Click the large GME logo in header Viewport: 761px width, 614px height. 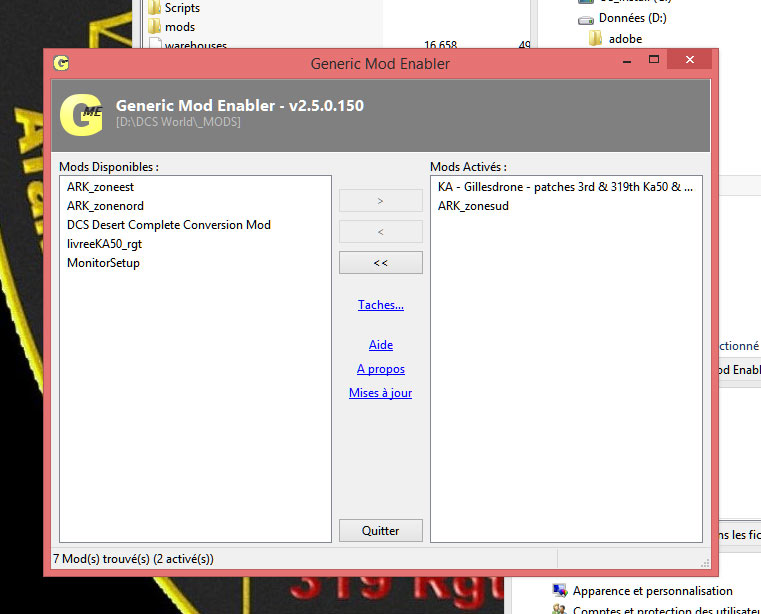[x=80, y=114]
